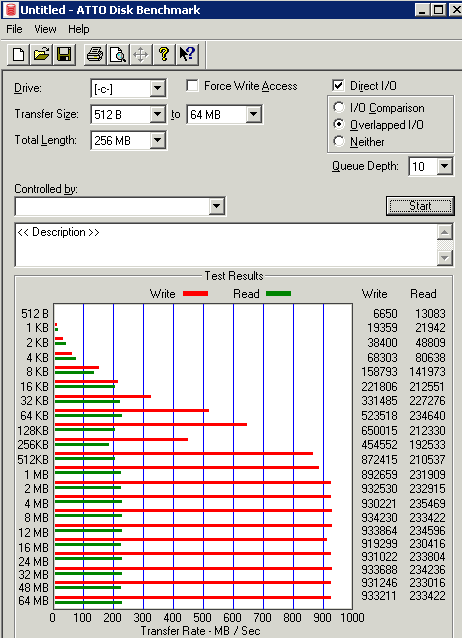The width and height of the screenshot is (462, 638).
Task: Click read value 13083 in results
Action: 430,314
